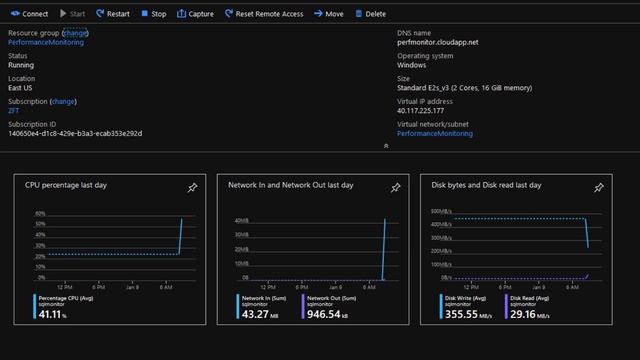Click the Reset Remote Access icon
The width and height of the screenshot is (640, 360).
[x=229, y=13]
